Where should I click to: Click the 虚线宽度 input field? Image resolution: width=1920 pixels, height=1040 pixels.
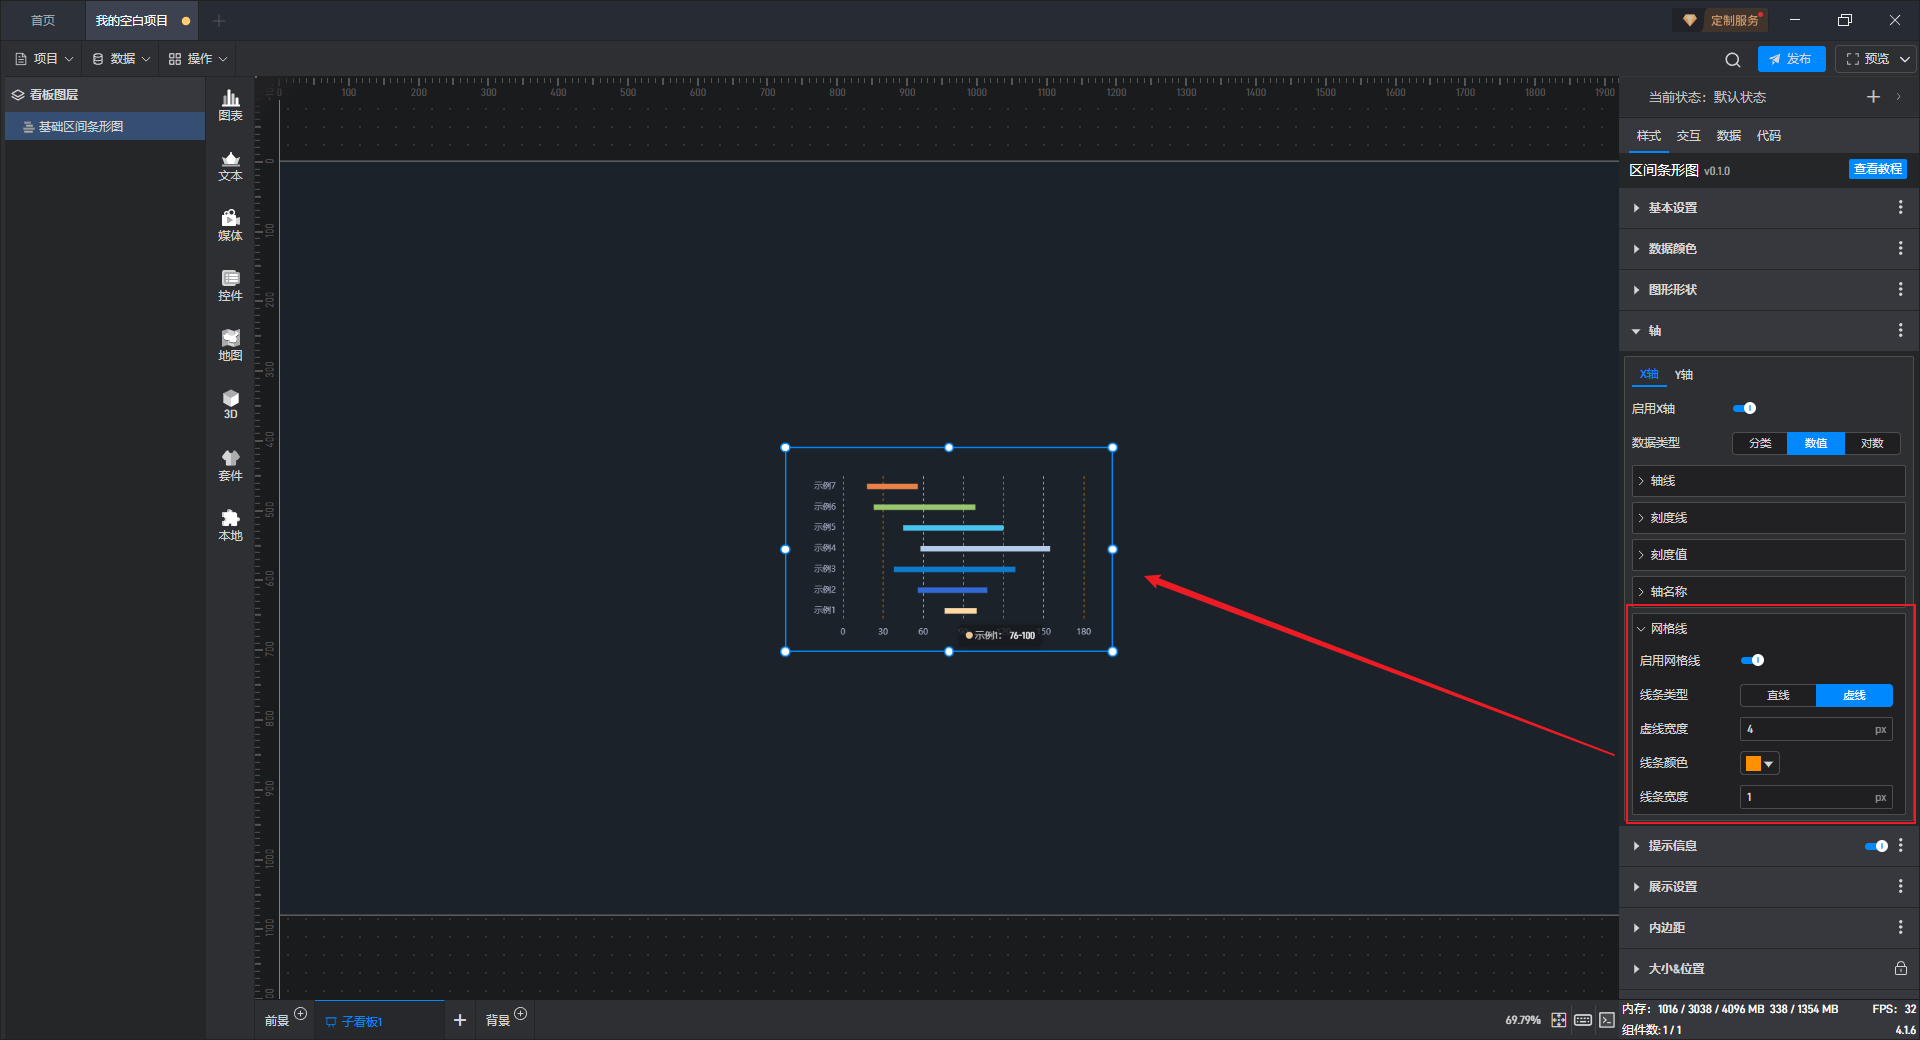1816,729
